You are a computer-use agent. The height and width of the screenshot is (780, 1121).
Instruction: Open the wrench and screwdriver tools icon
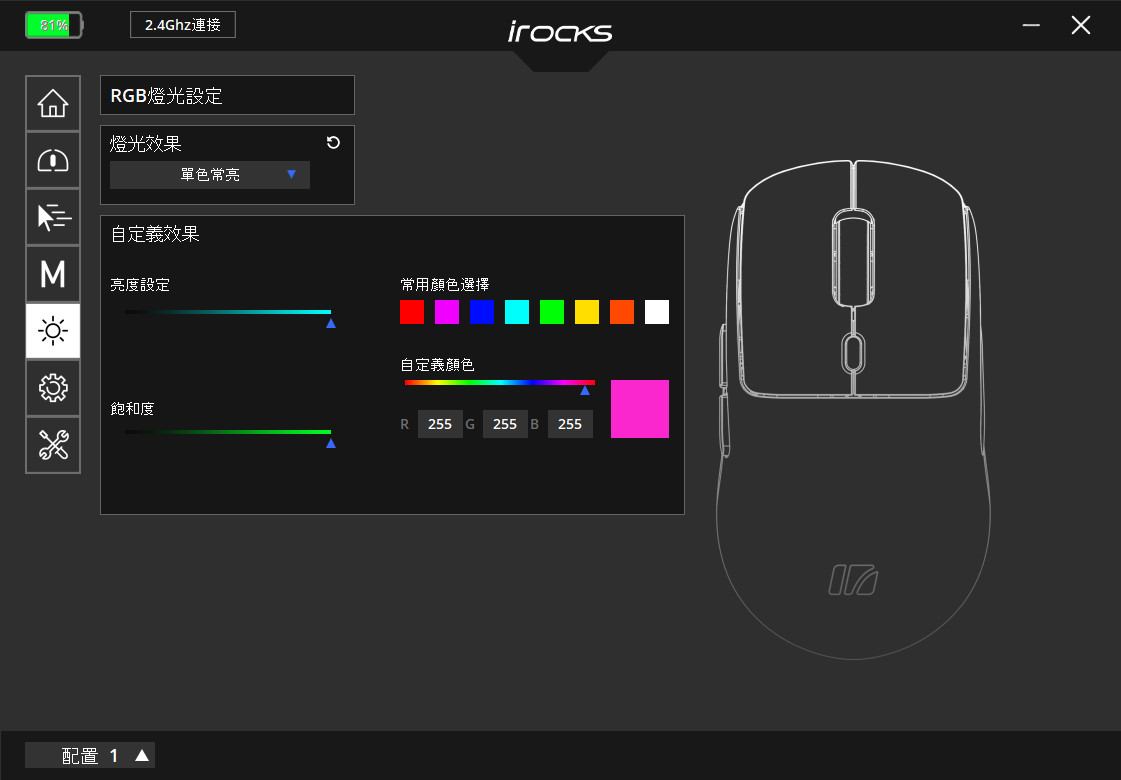point(53,445)
